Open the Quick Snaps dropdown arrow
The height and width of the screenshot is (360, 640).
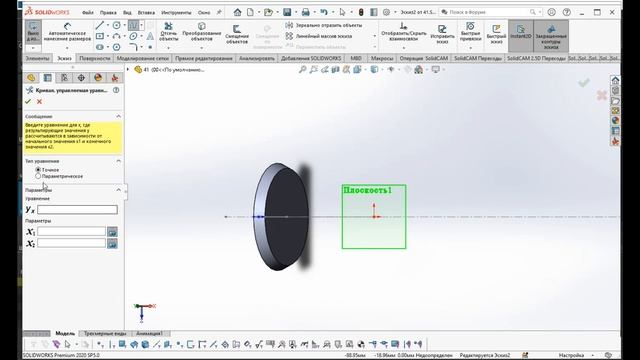(470, 48)
